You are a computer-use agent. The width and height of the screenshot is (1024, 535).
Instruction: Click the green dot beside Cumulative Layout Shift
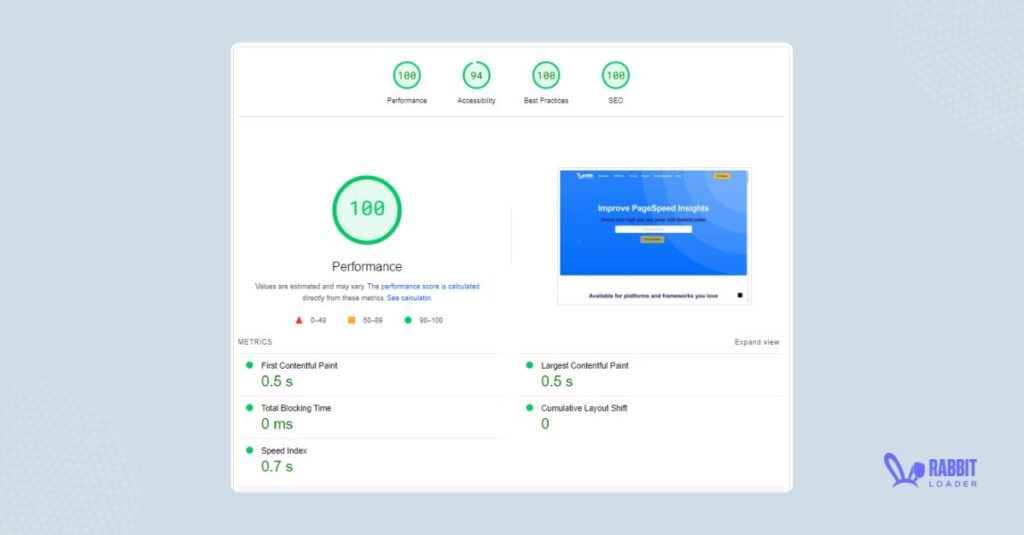click(x=530, y=408)
